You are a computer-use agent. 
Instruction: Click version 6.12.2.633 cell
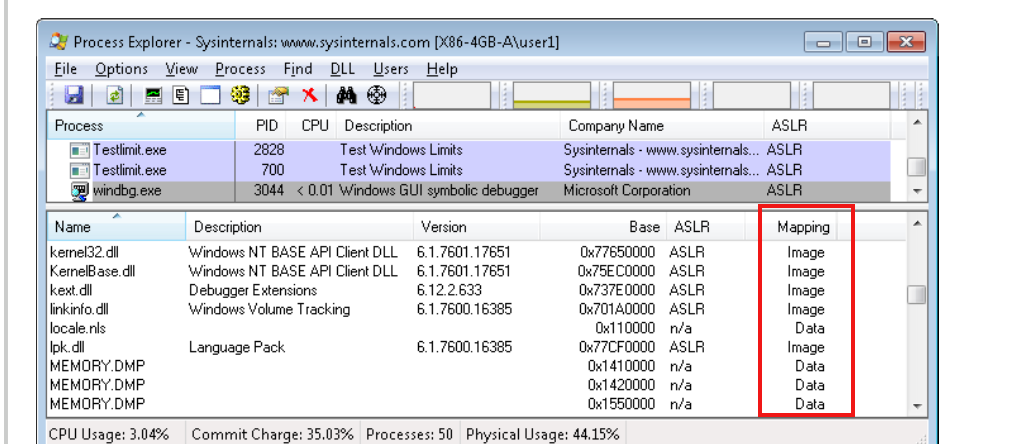click(x=449, y=290)
